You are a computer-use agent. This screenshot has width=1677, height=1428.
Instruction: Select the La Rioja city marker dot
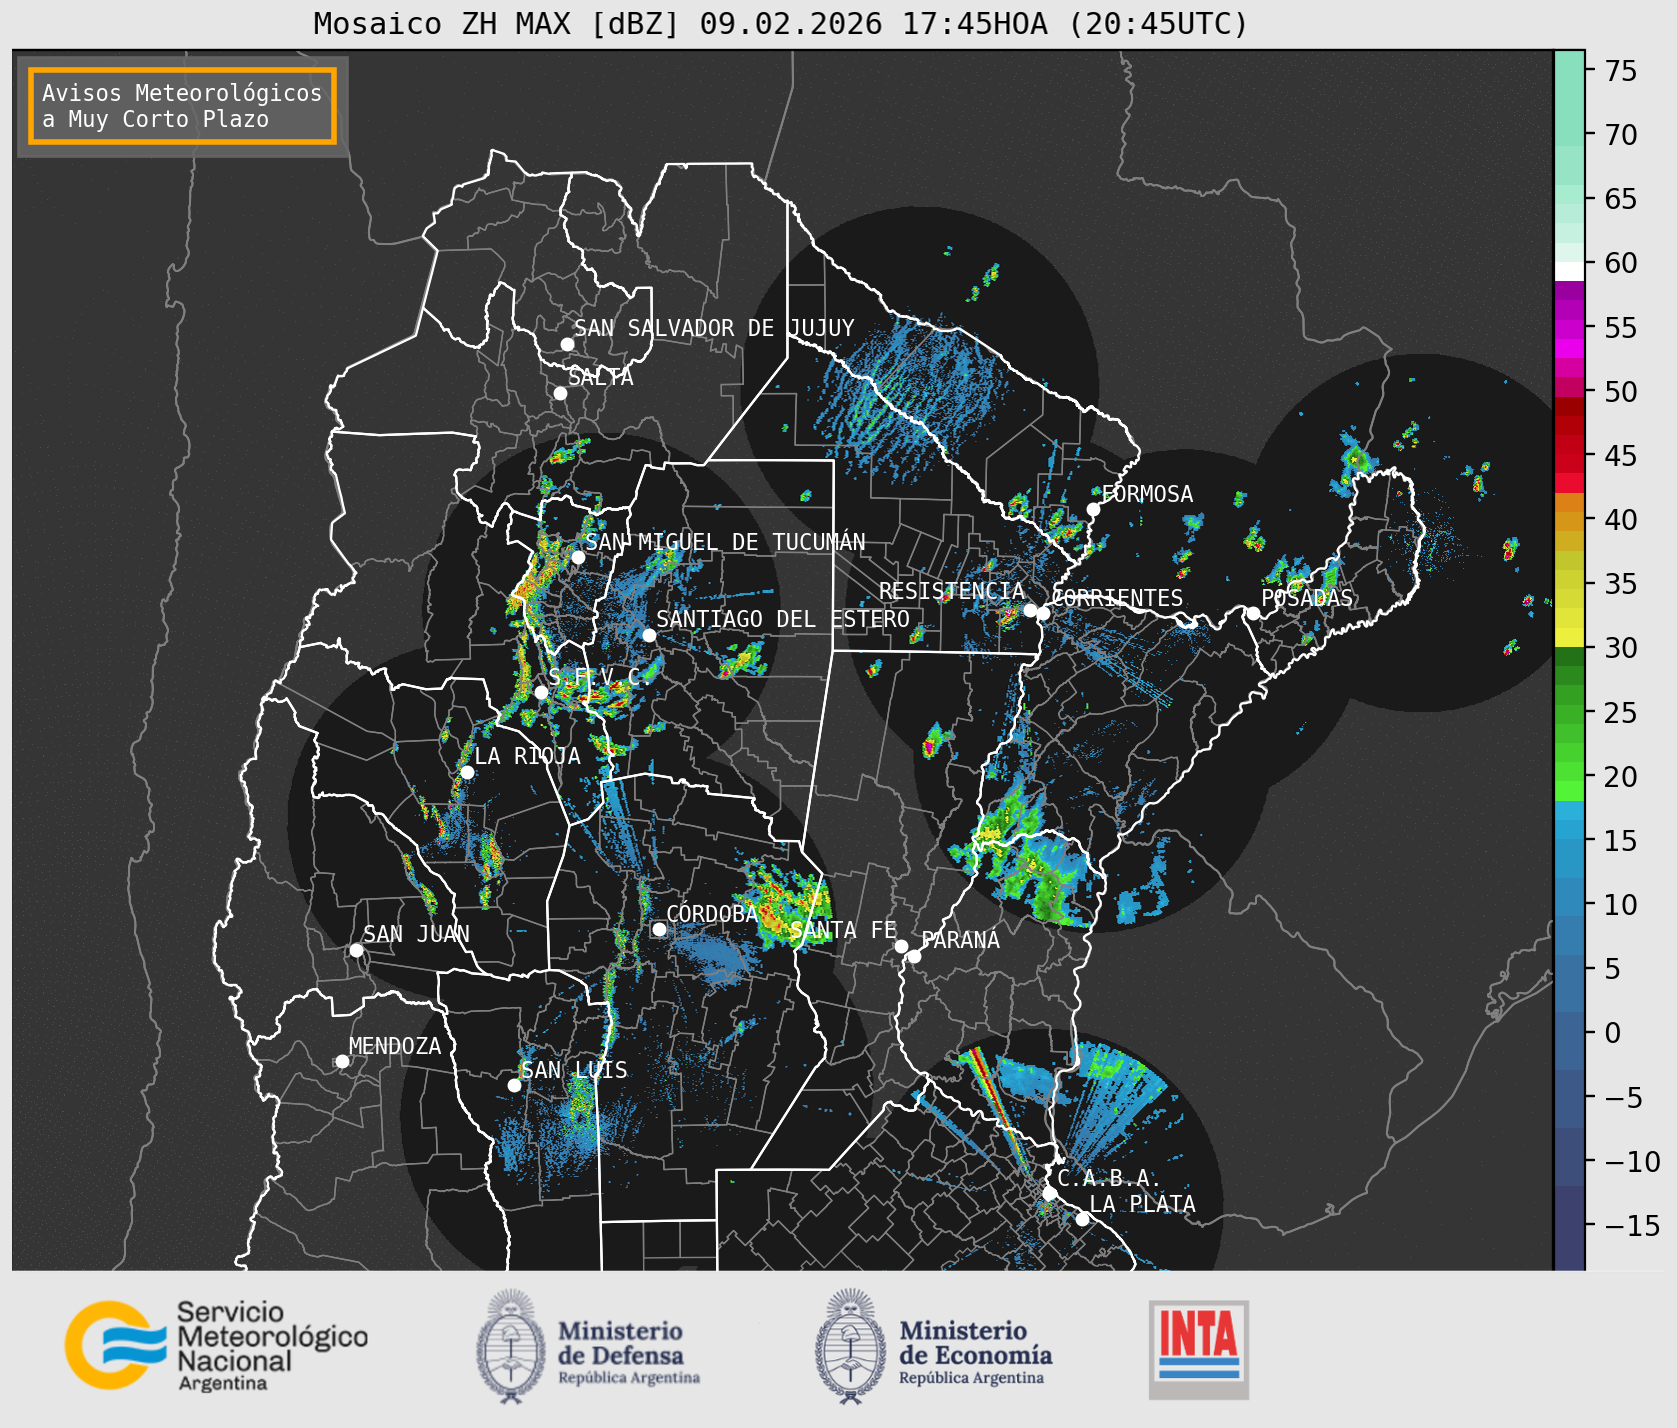point(467,772)
